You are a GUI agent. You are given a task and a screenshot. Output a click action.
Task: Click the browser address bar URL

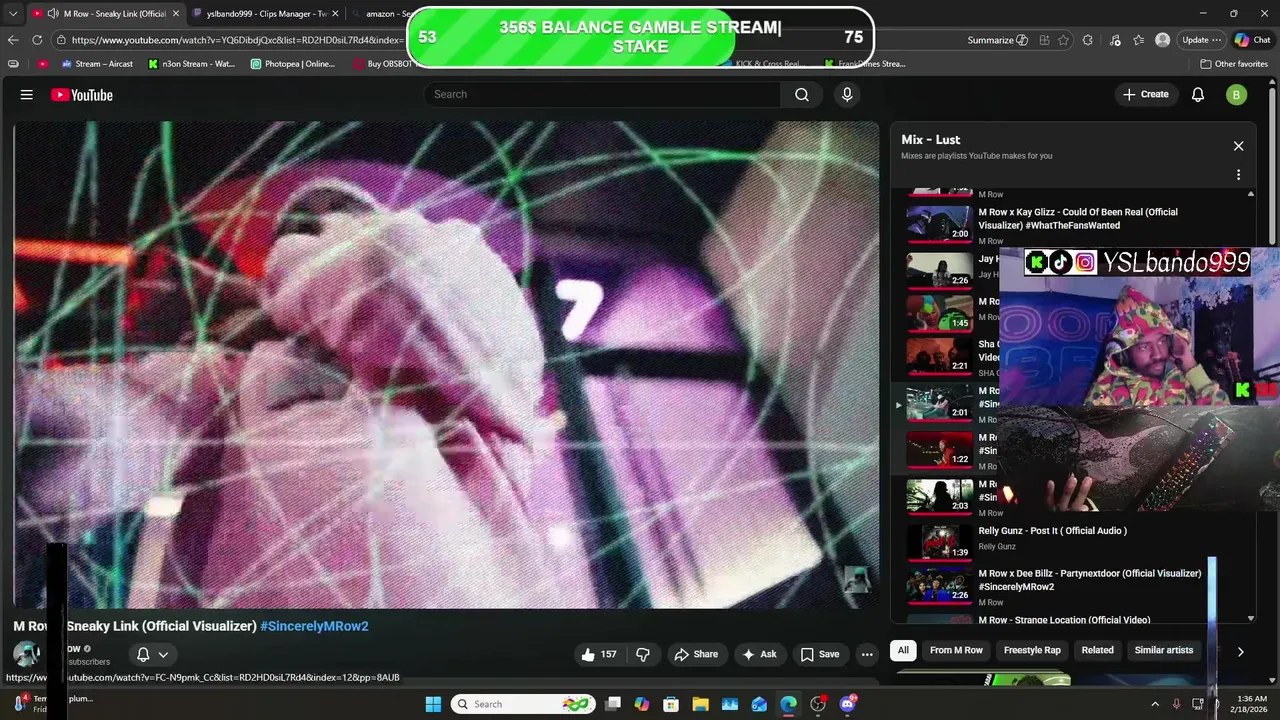tap(237, 40)
